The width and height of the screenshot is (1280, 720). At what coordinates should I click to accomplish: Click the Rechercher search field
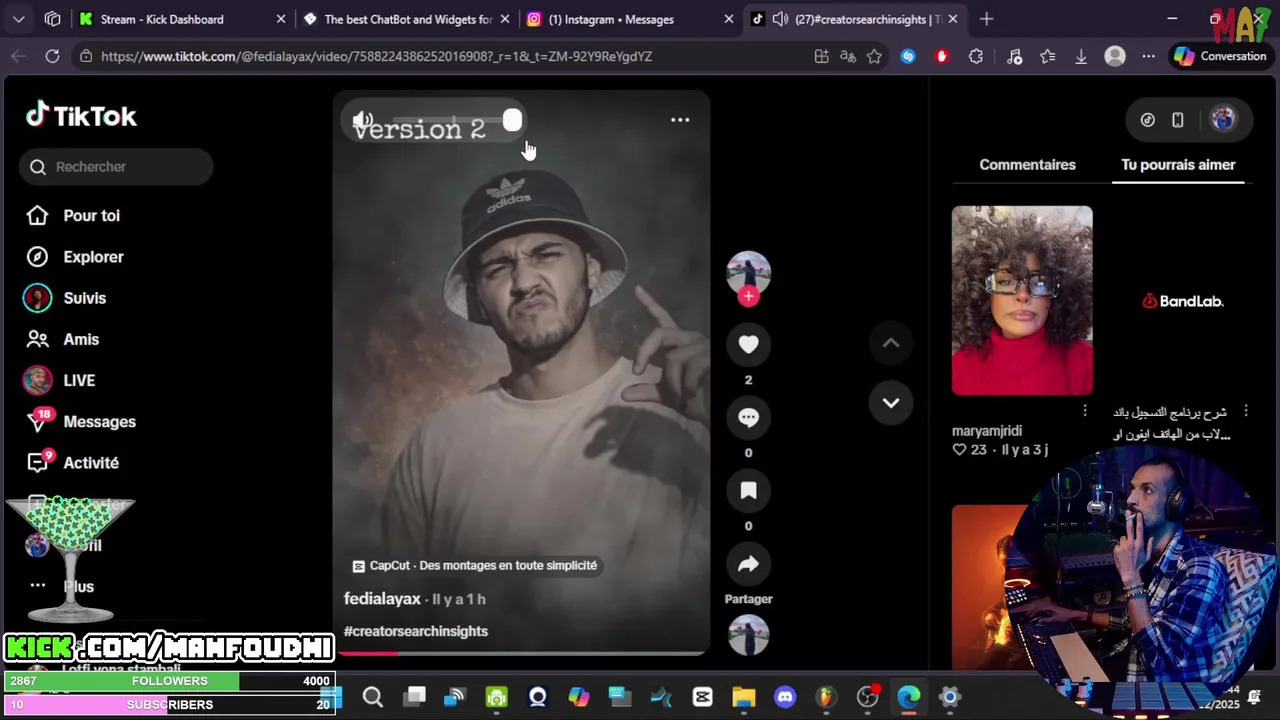[116, 167]
